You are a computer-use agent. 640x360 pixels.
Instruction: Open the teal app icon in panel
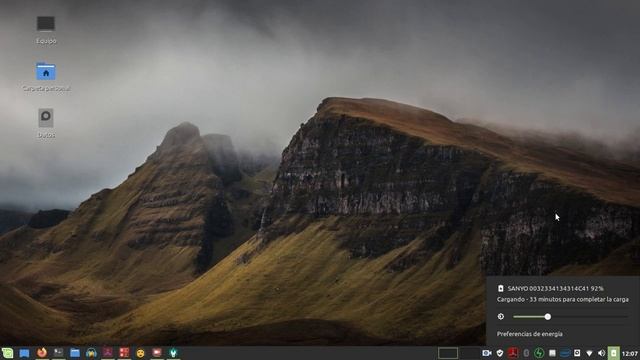pos(173,353)
